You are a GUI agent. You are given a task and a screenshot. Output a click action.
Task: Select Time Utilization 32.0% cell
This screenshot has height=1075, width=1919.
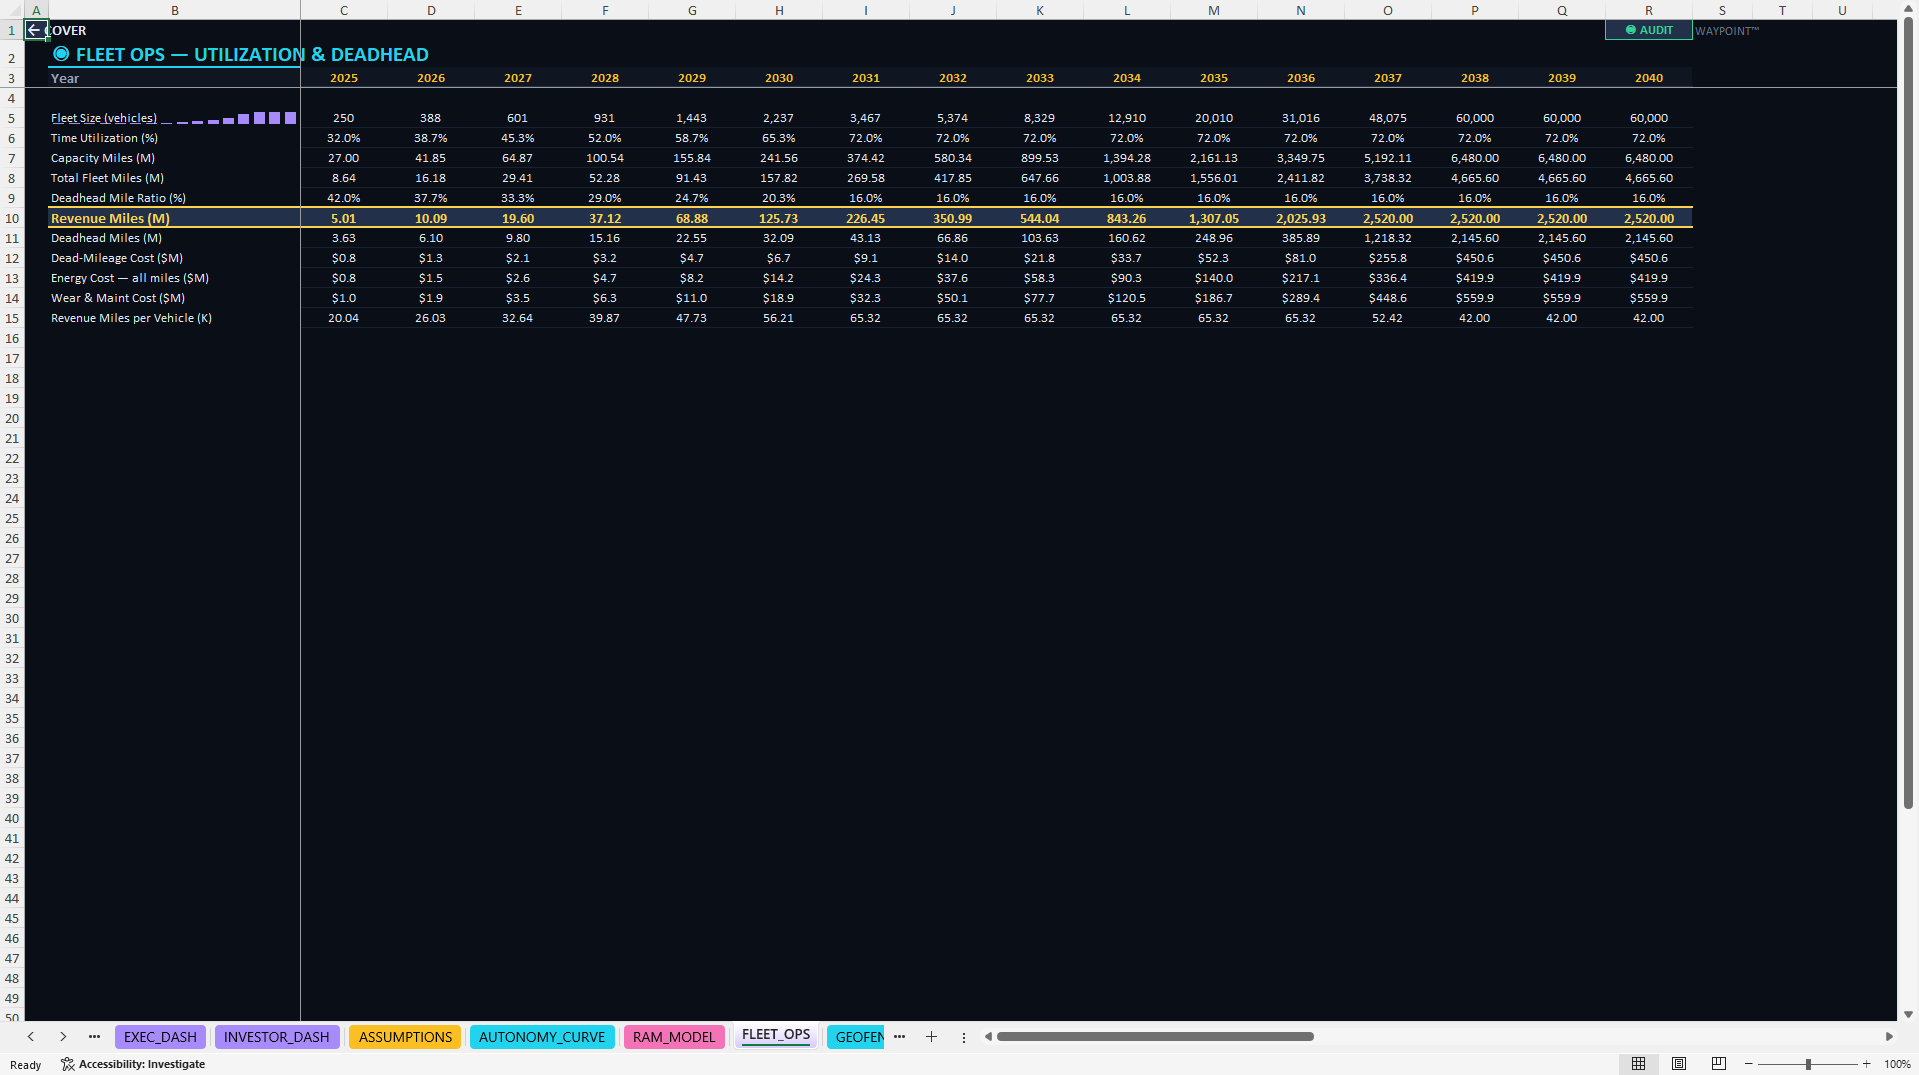point(344,138)
